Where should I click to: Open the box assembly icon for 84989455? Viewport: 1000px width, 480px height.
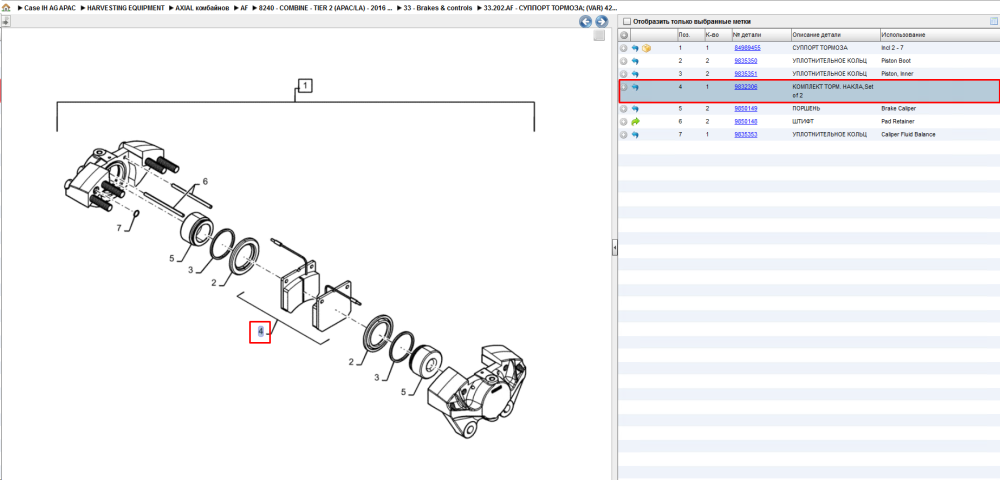click(646, 48)
